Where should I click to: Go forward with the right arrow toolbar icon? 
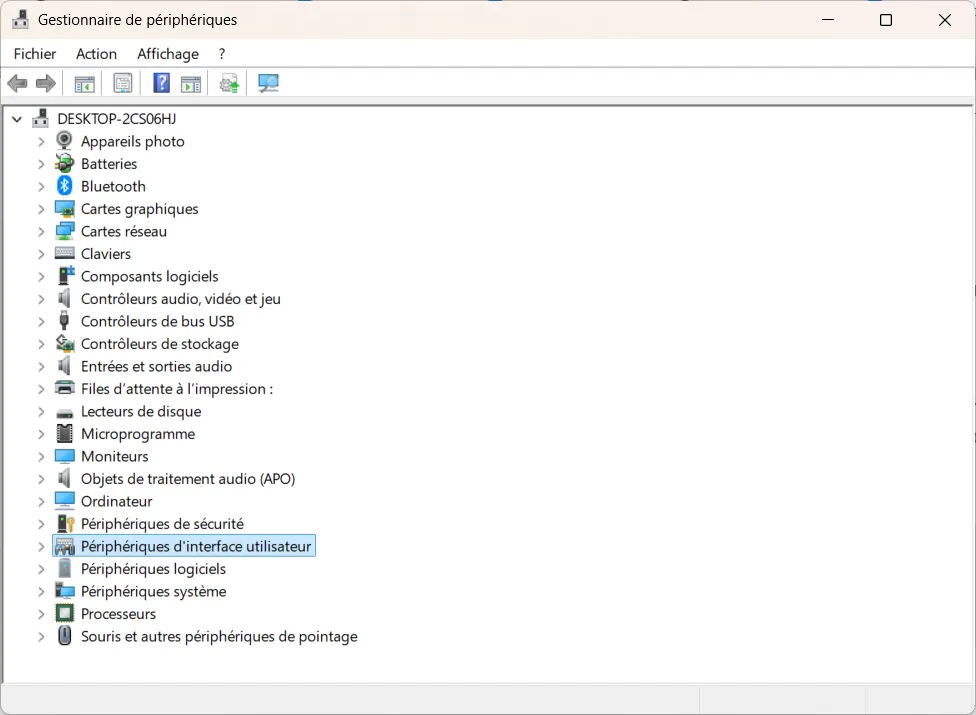(45, 83)
